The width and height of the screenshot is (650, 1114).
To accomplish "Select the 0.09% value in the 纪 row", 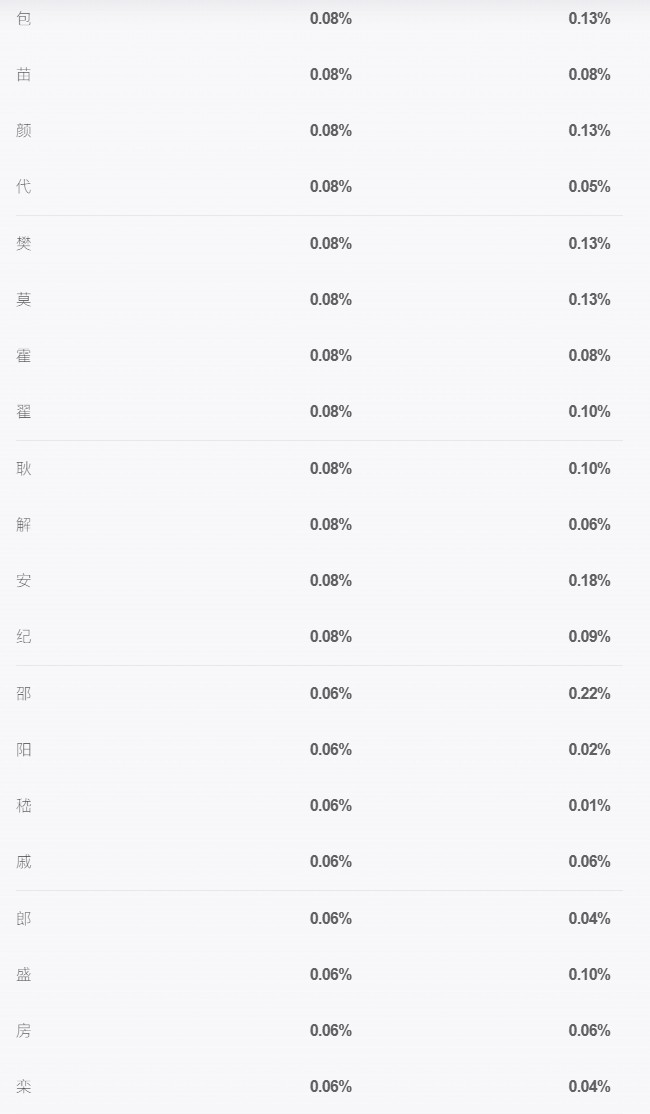I will coord(589,637).
